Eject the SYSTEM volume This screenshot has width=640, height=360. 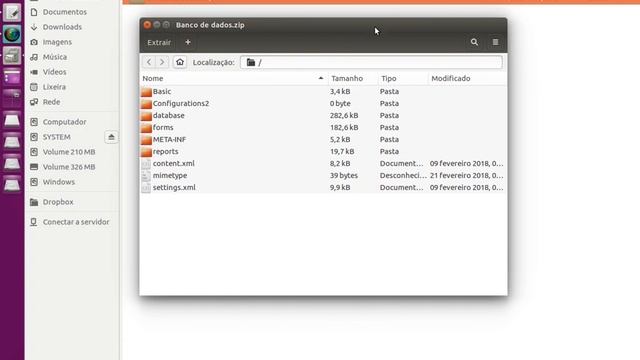coord(111,137)
